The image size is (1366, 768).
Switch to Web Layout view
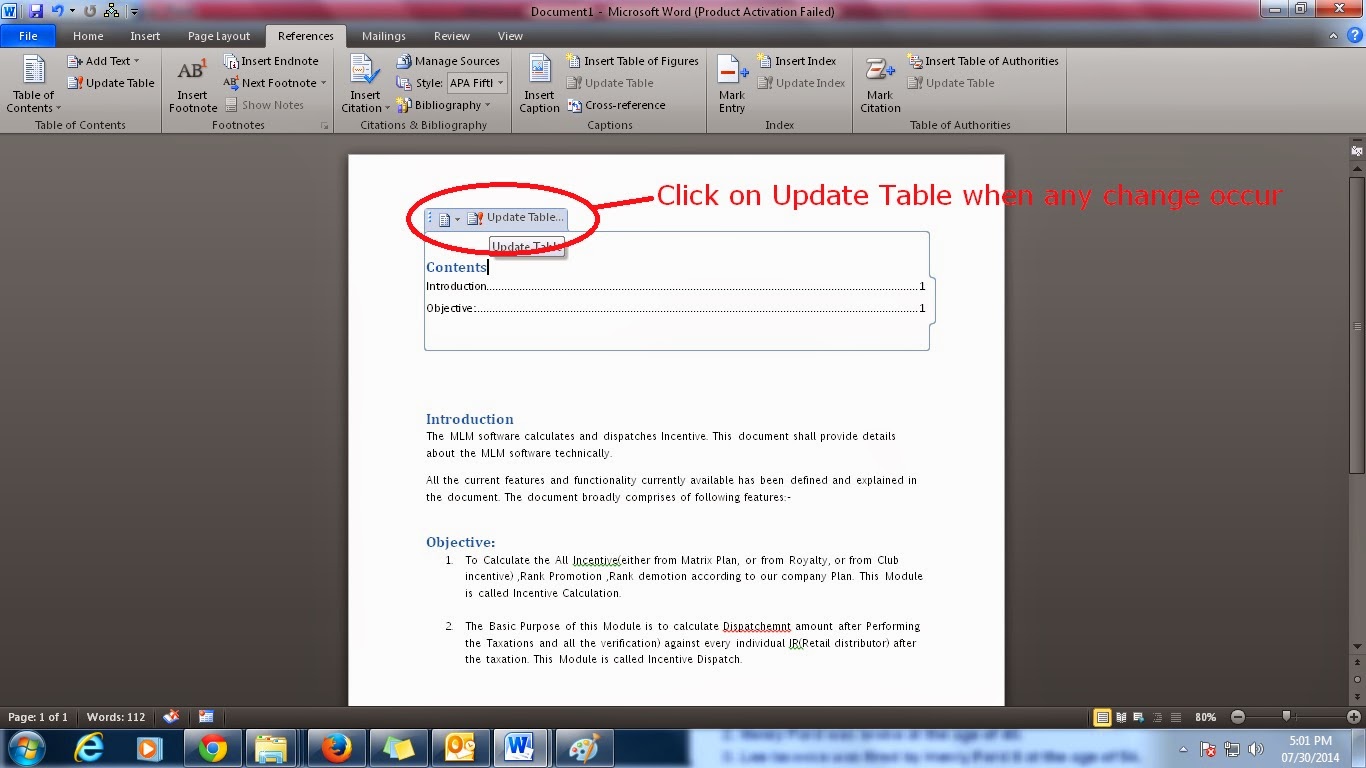[x=1139, y=717]
